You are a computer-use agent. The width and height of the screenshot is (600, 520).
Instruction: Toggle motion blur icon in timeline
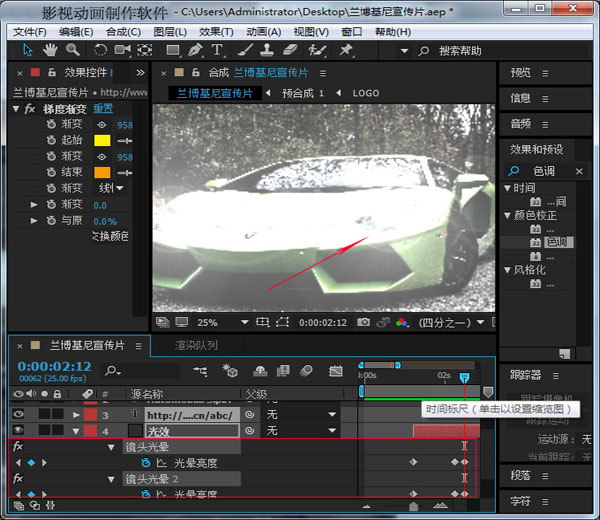(x=307, y=370)
